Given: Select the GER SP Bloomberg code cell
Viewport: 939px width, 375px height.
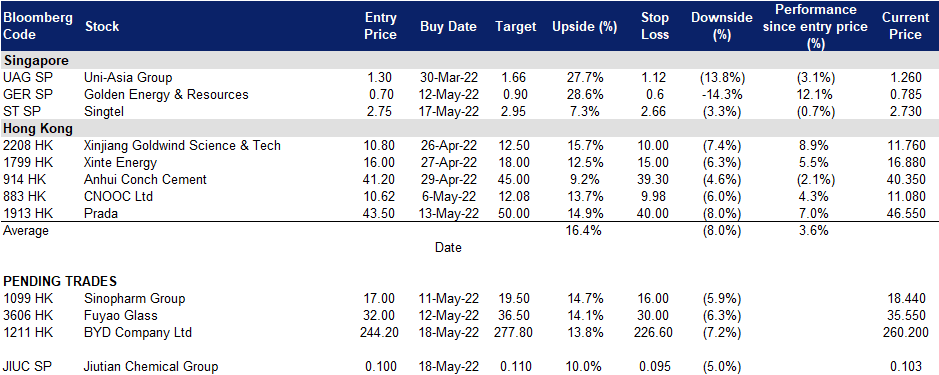Looking at the screenshot, I should click(x=23, y=95).
